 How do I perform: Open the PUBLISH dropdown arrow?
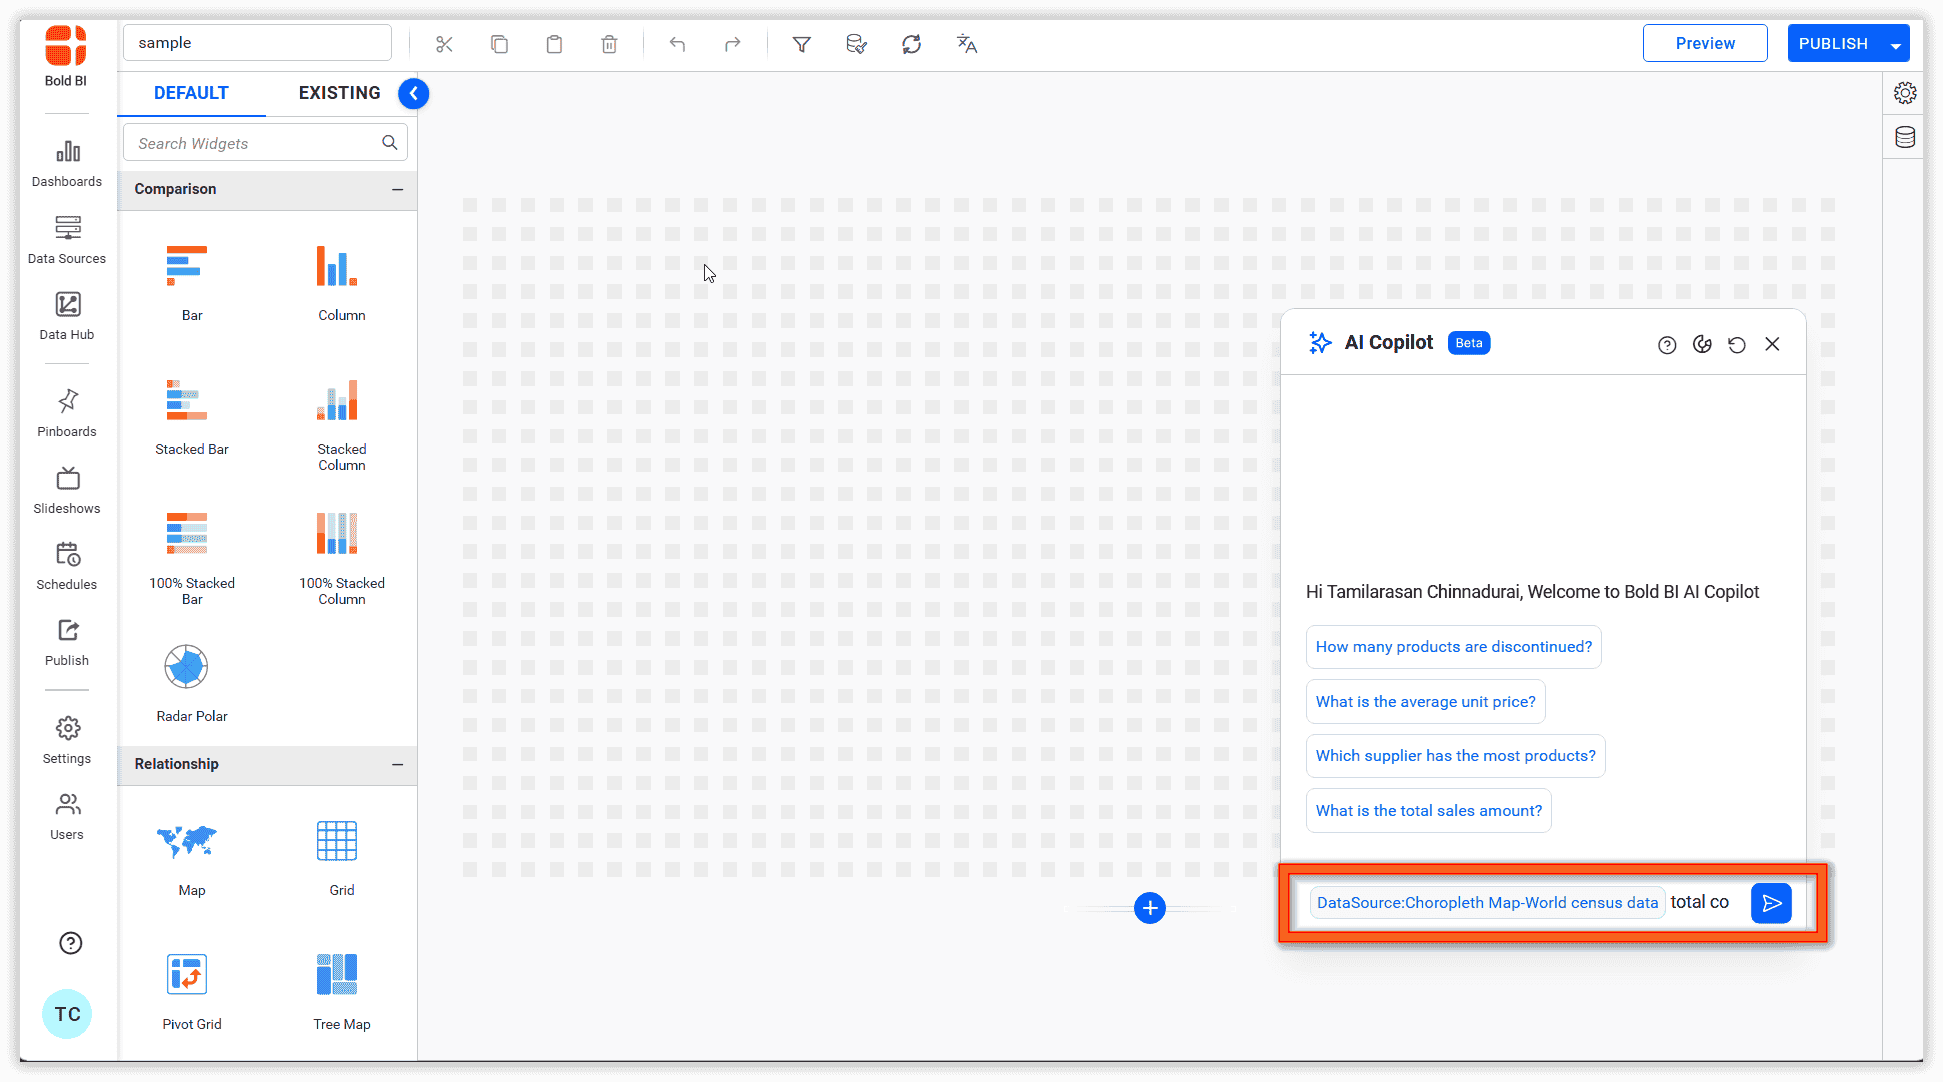click(x=1897, y=43)
